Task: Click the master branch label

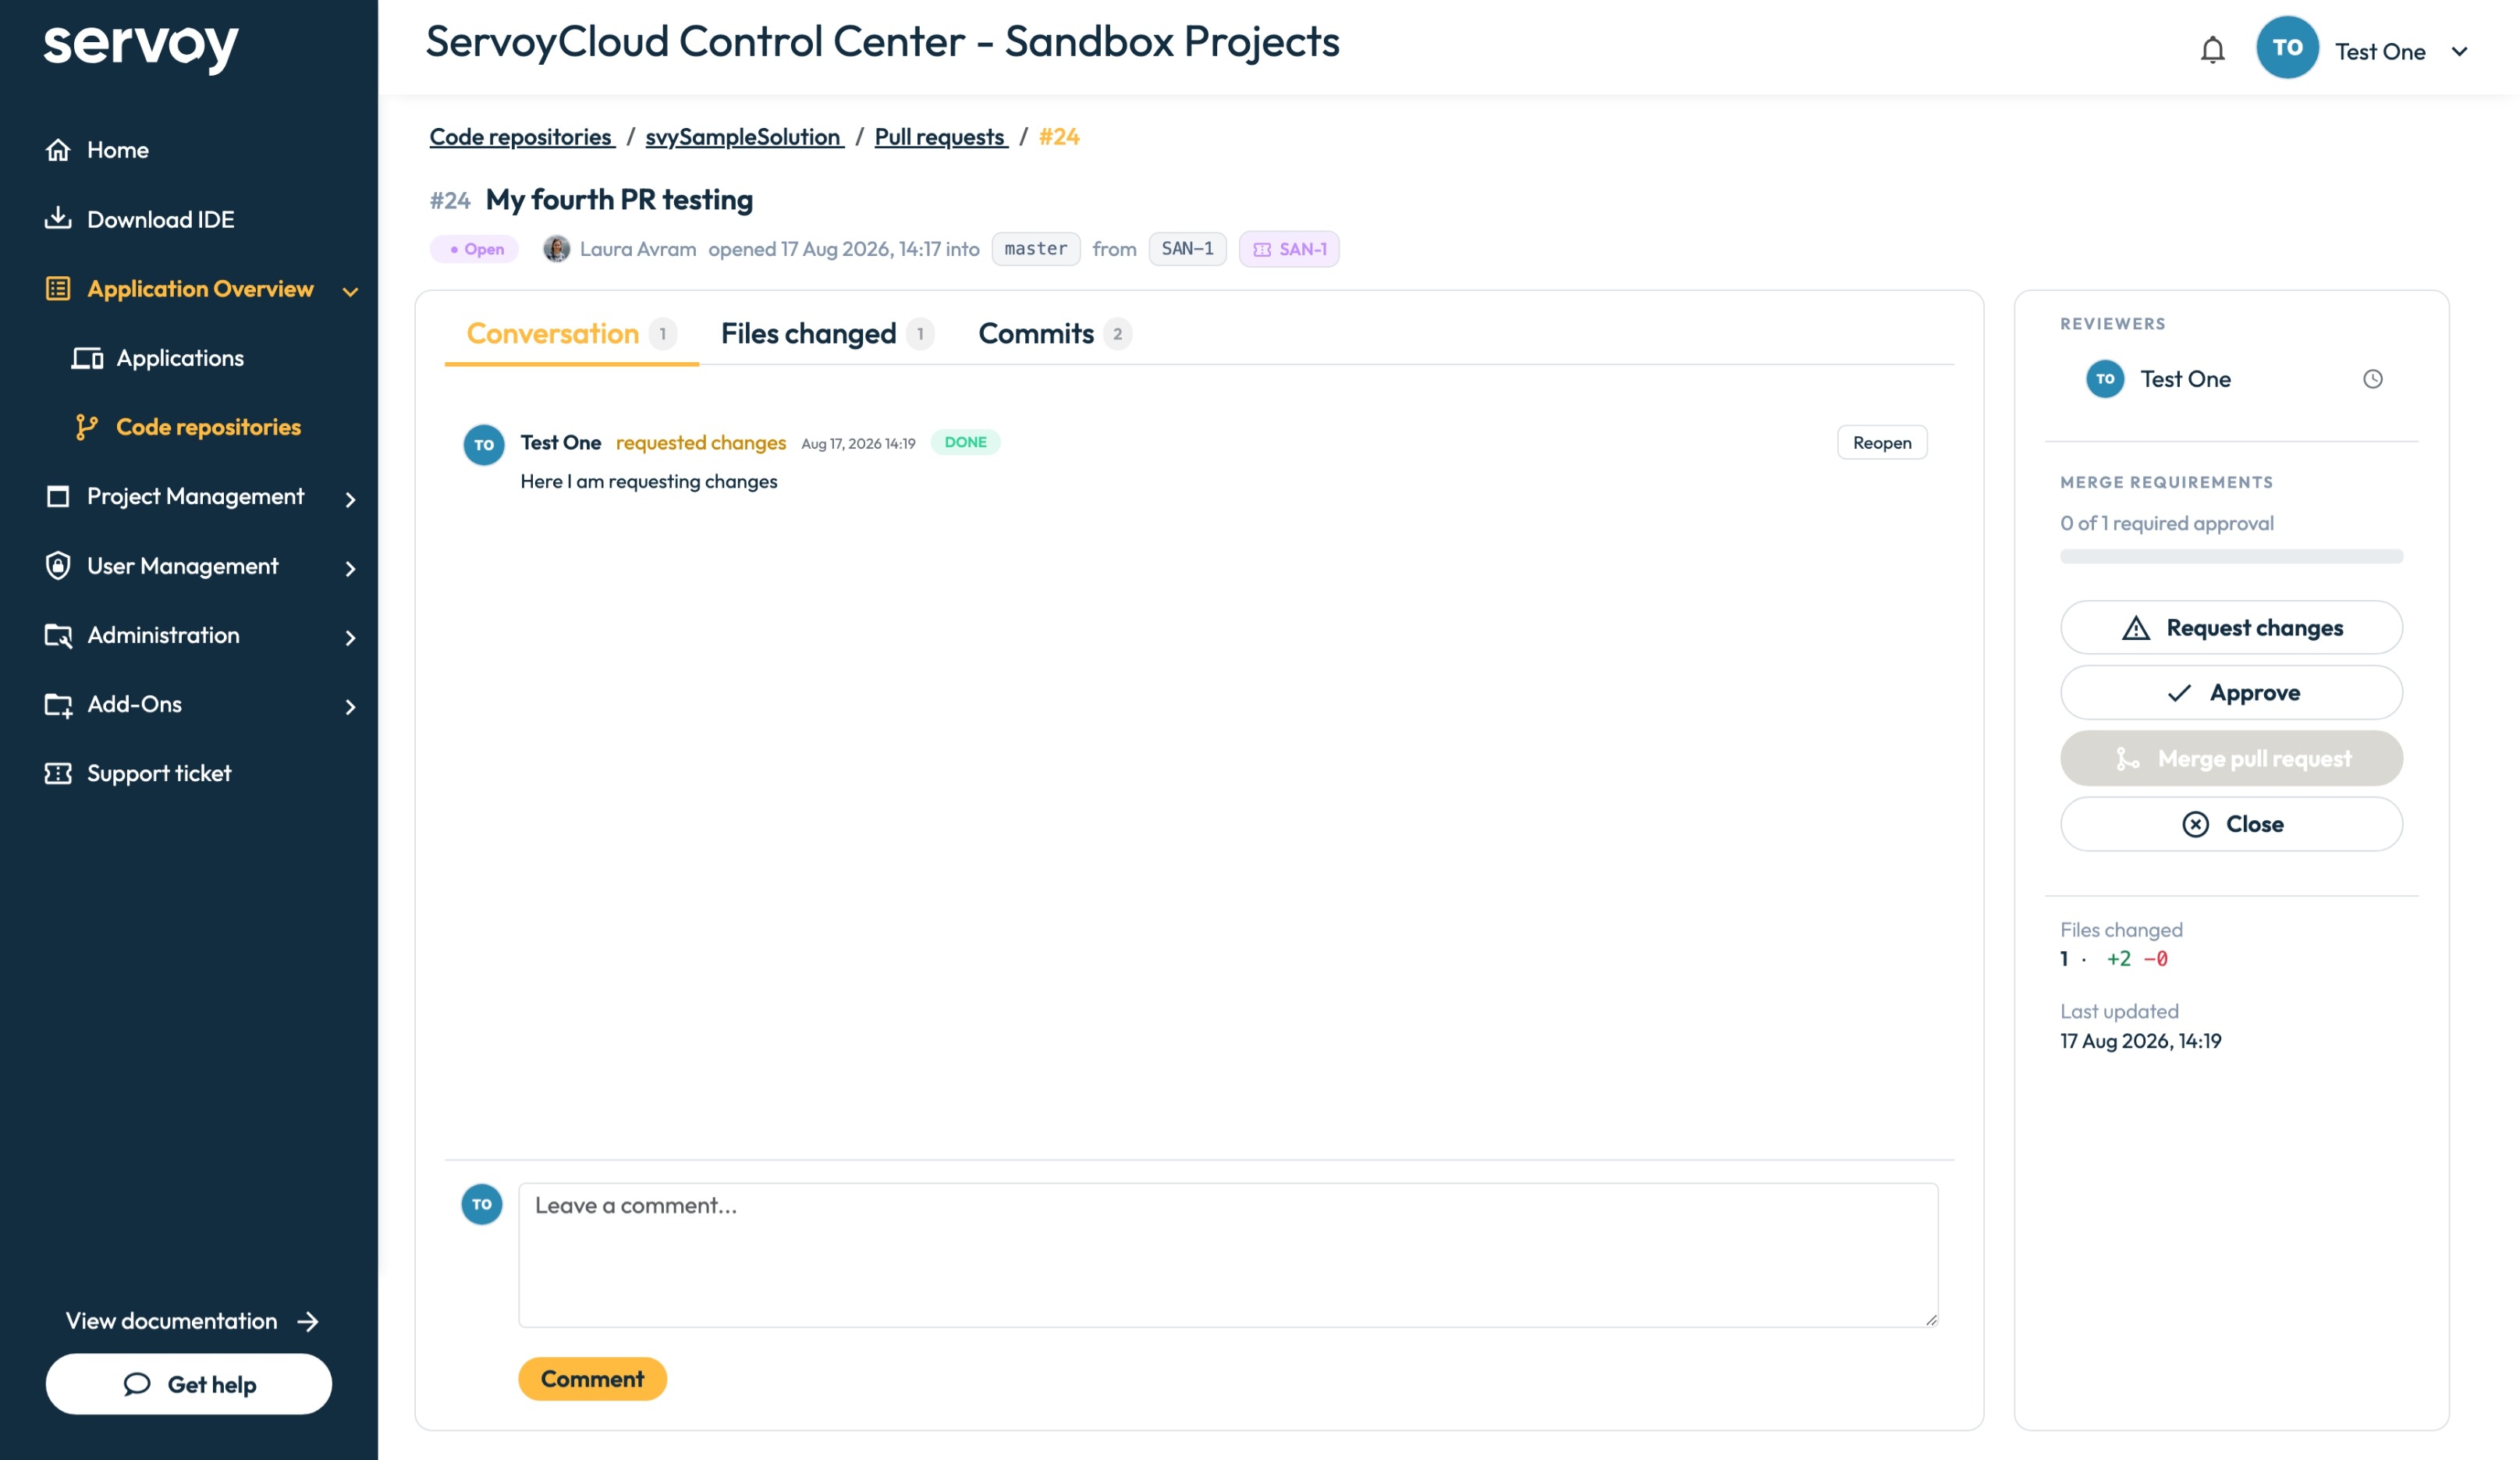Action: 1035,249
